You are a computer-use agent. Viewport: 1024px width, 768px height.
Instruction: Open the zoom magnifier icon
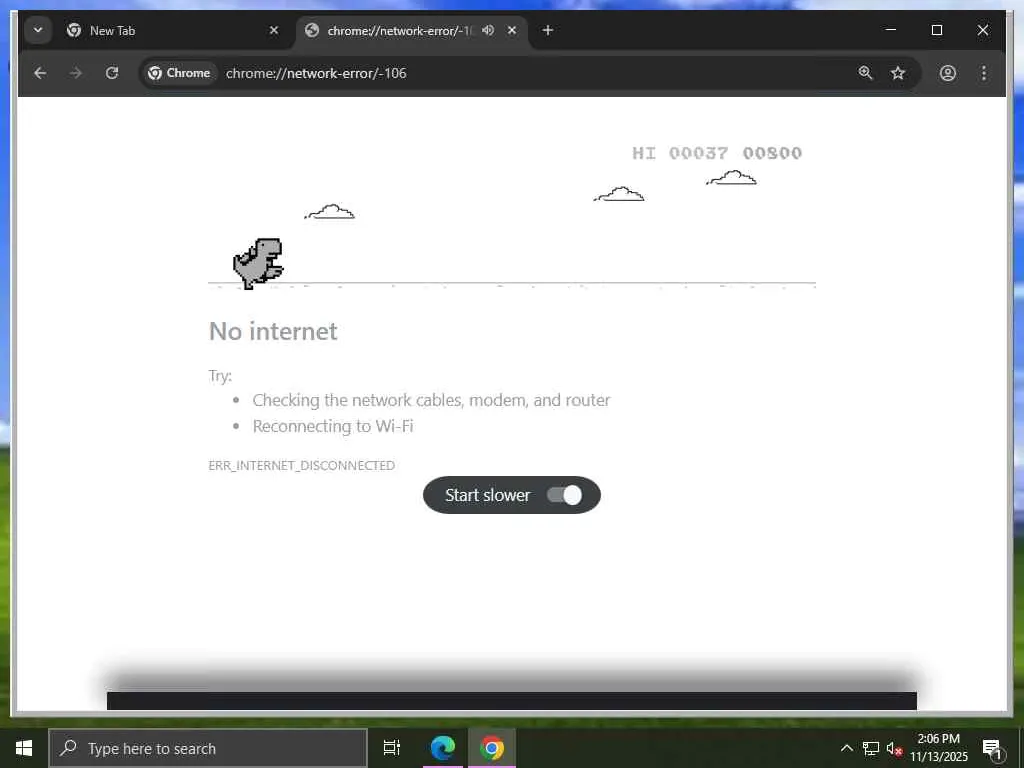[865, 73]
